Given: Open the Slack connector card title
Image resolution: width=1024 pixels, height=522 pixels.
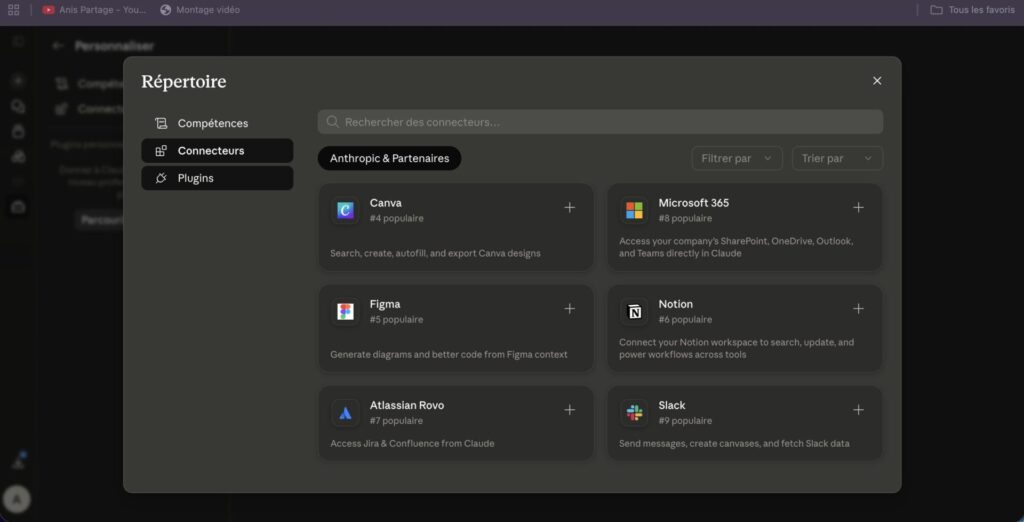Looking at the screenshot, I should click(672, 406).
